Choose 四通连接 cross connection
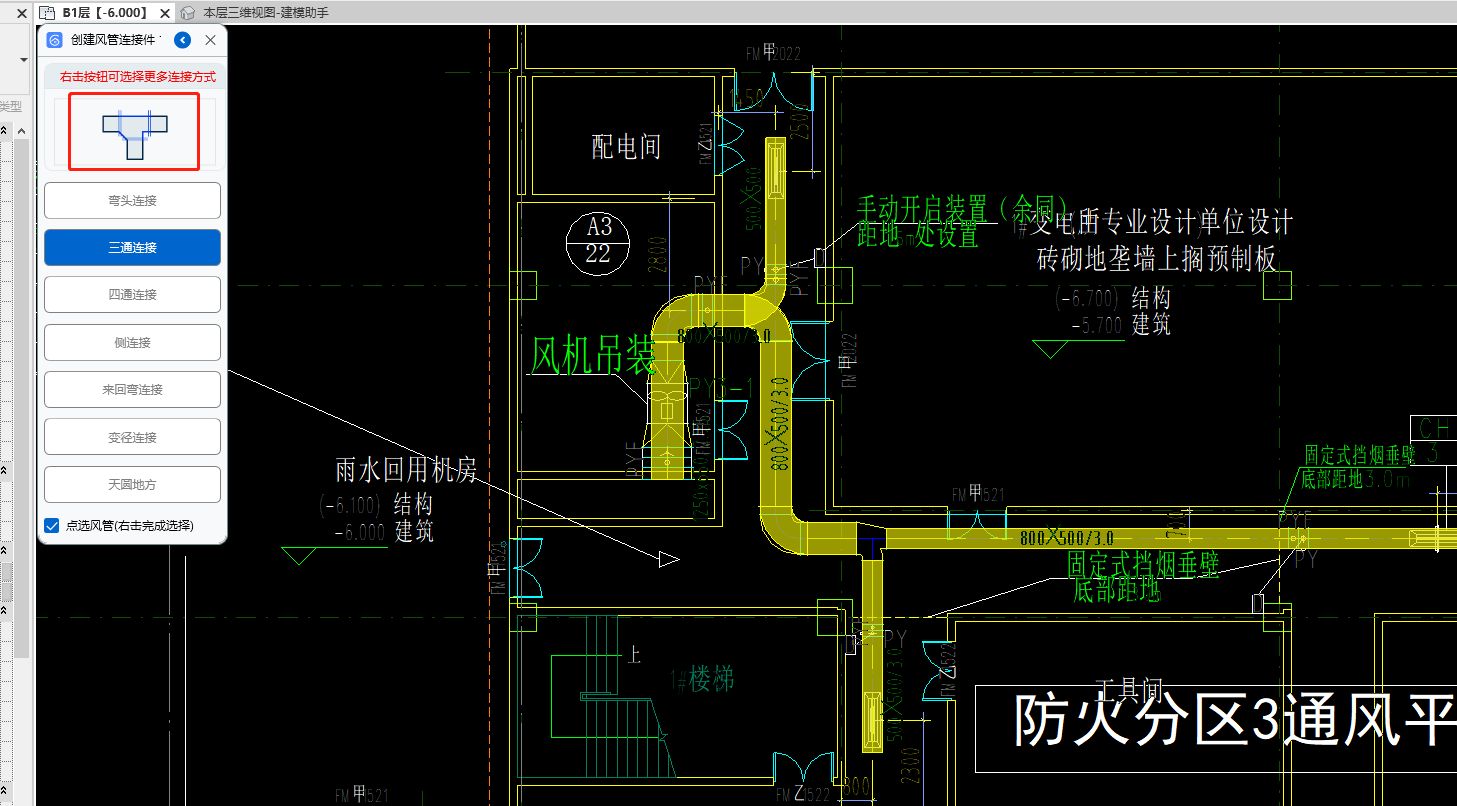1457x806 pixels. tap(132, 295)
